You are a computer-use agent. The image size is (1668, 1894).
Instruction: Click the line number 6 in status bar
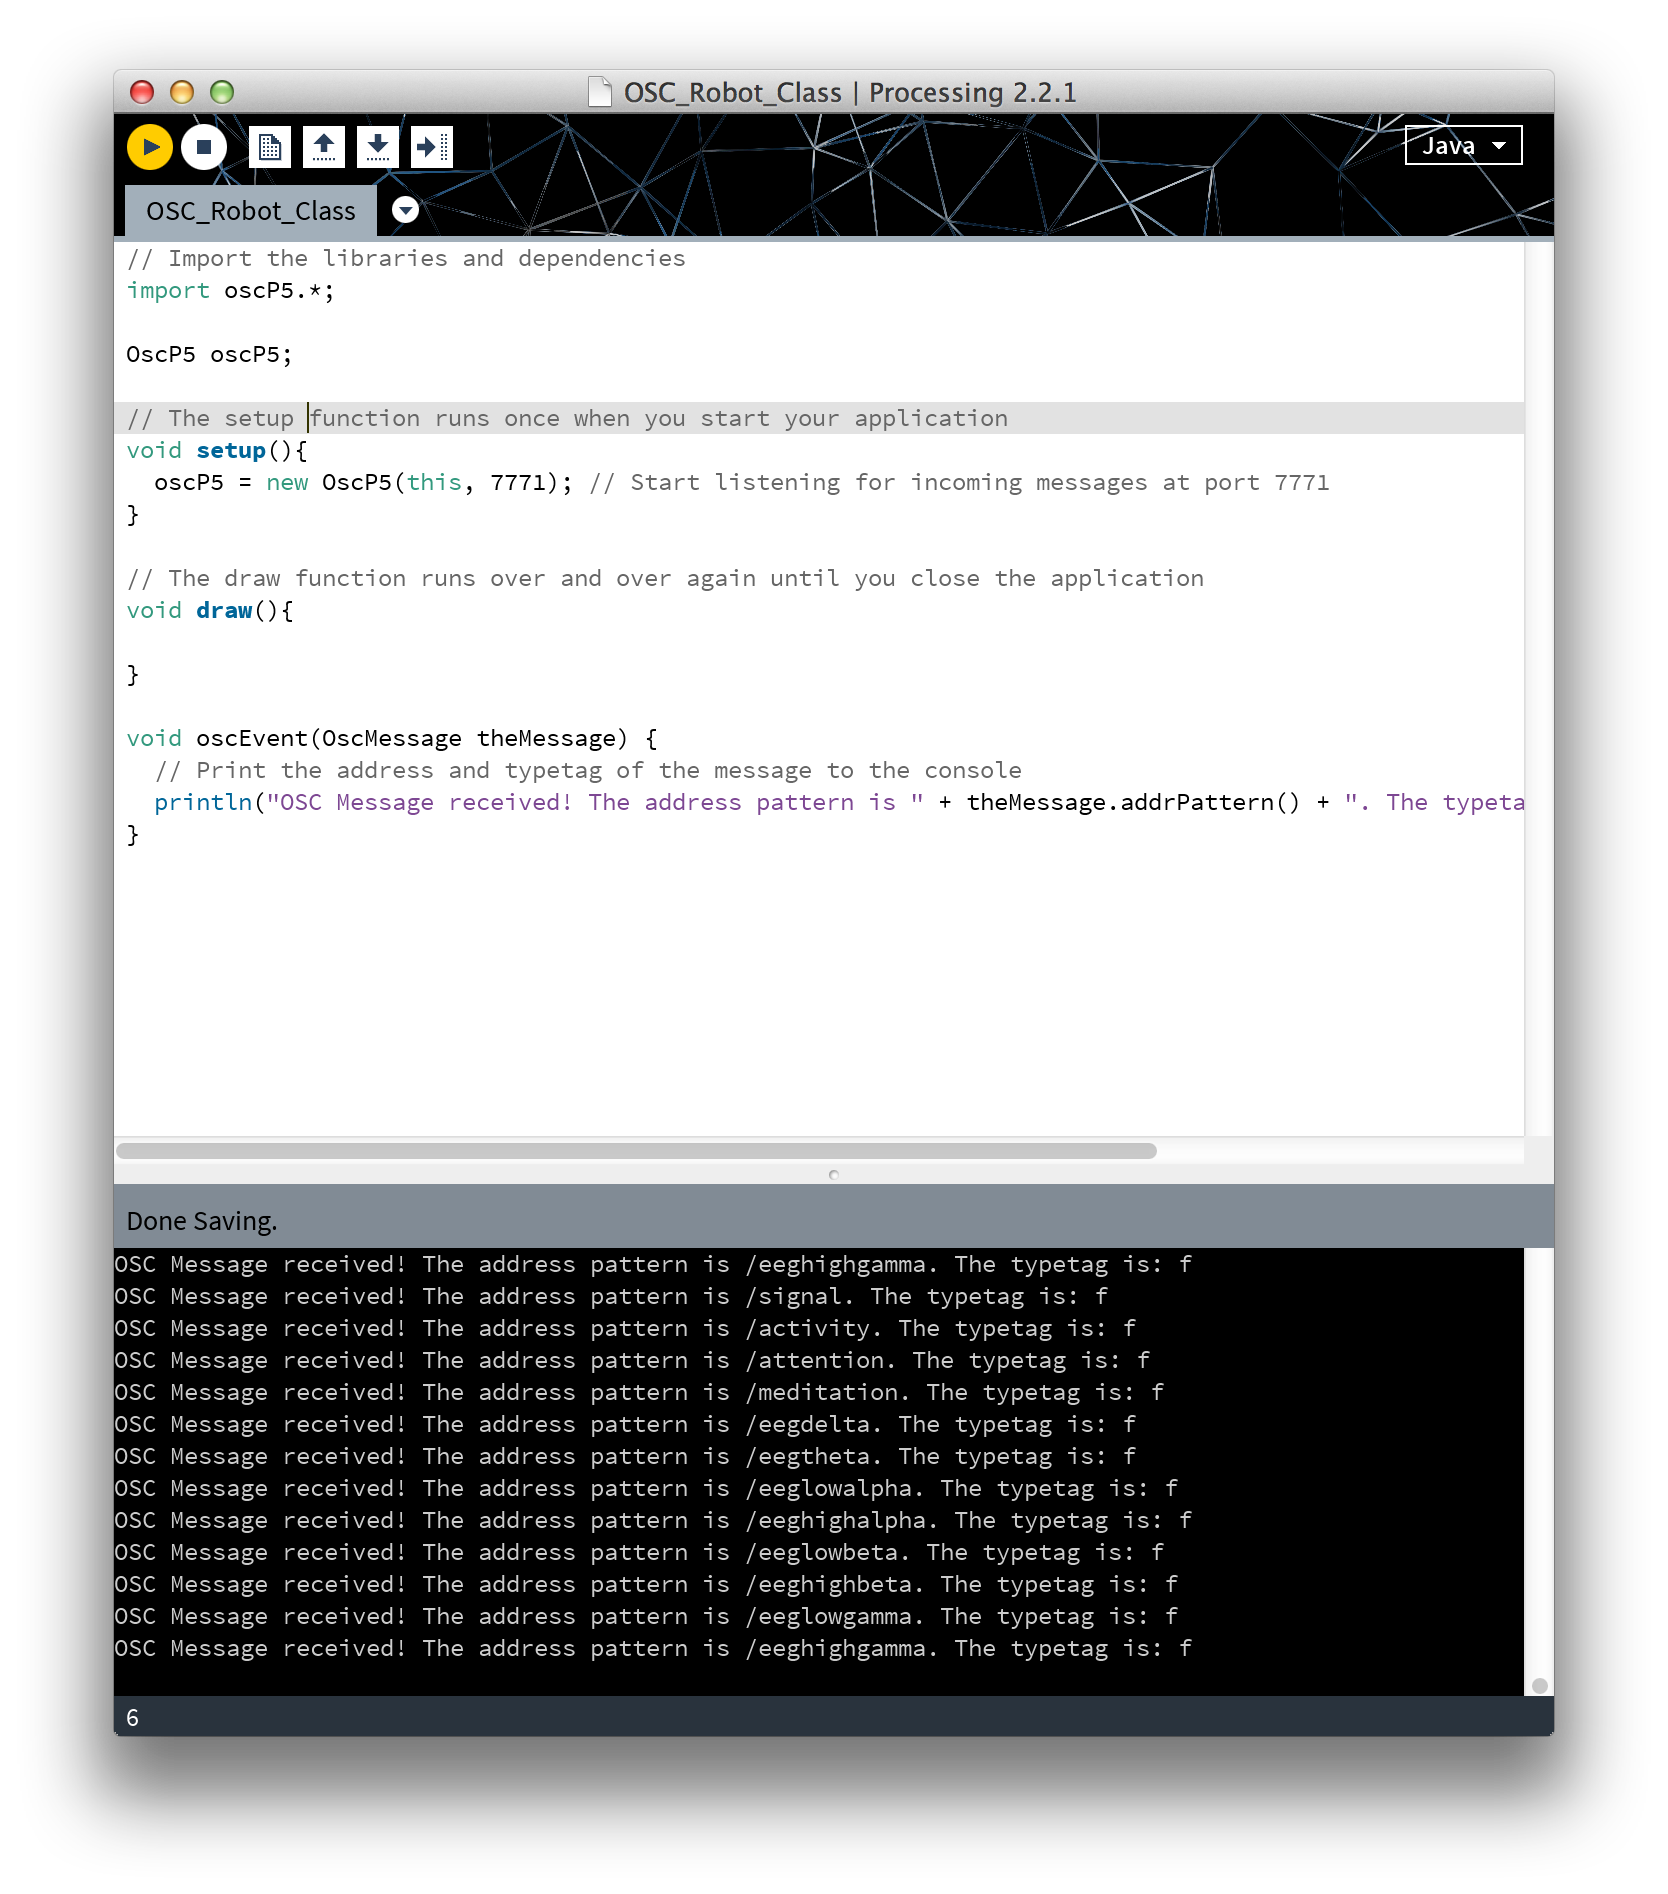coord(132,1718)
